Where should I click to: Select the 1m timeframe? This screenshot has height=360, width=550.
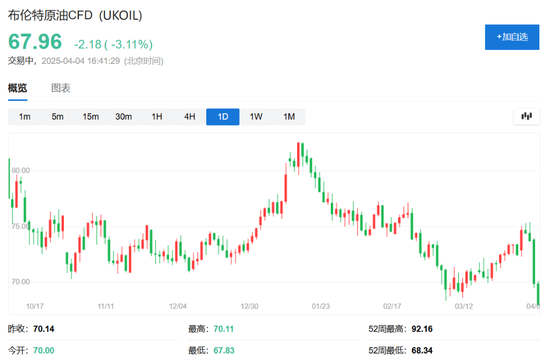pos(25,116)
